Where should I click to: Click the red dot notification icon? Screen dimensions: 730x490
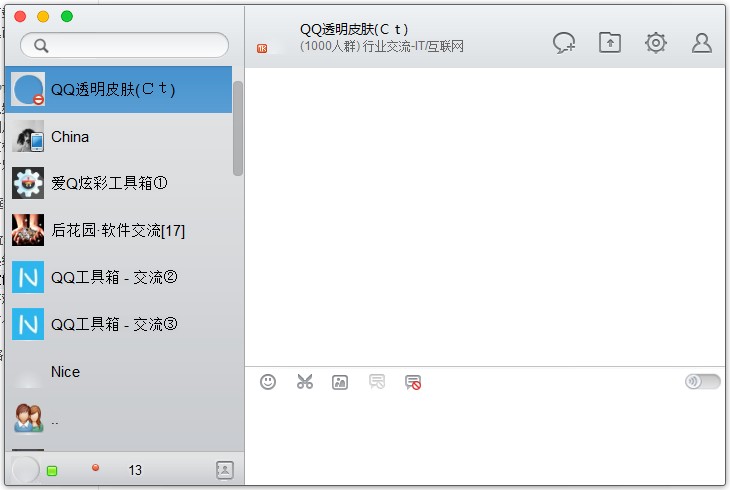(95, 468)
